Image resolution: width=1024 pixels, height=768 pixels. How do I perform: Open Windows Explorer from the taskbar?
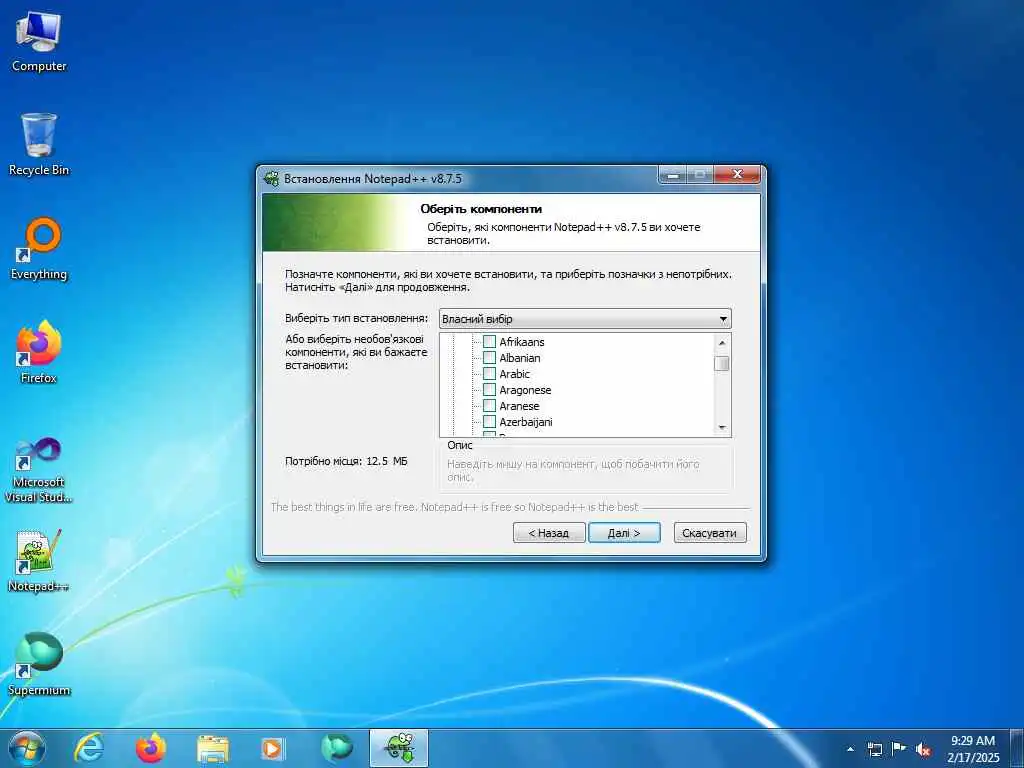(x=213, y=748)
